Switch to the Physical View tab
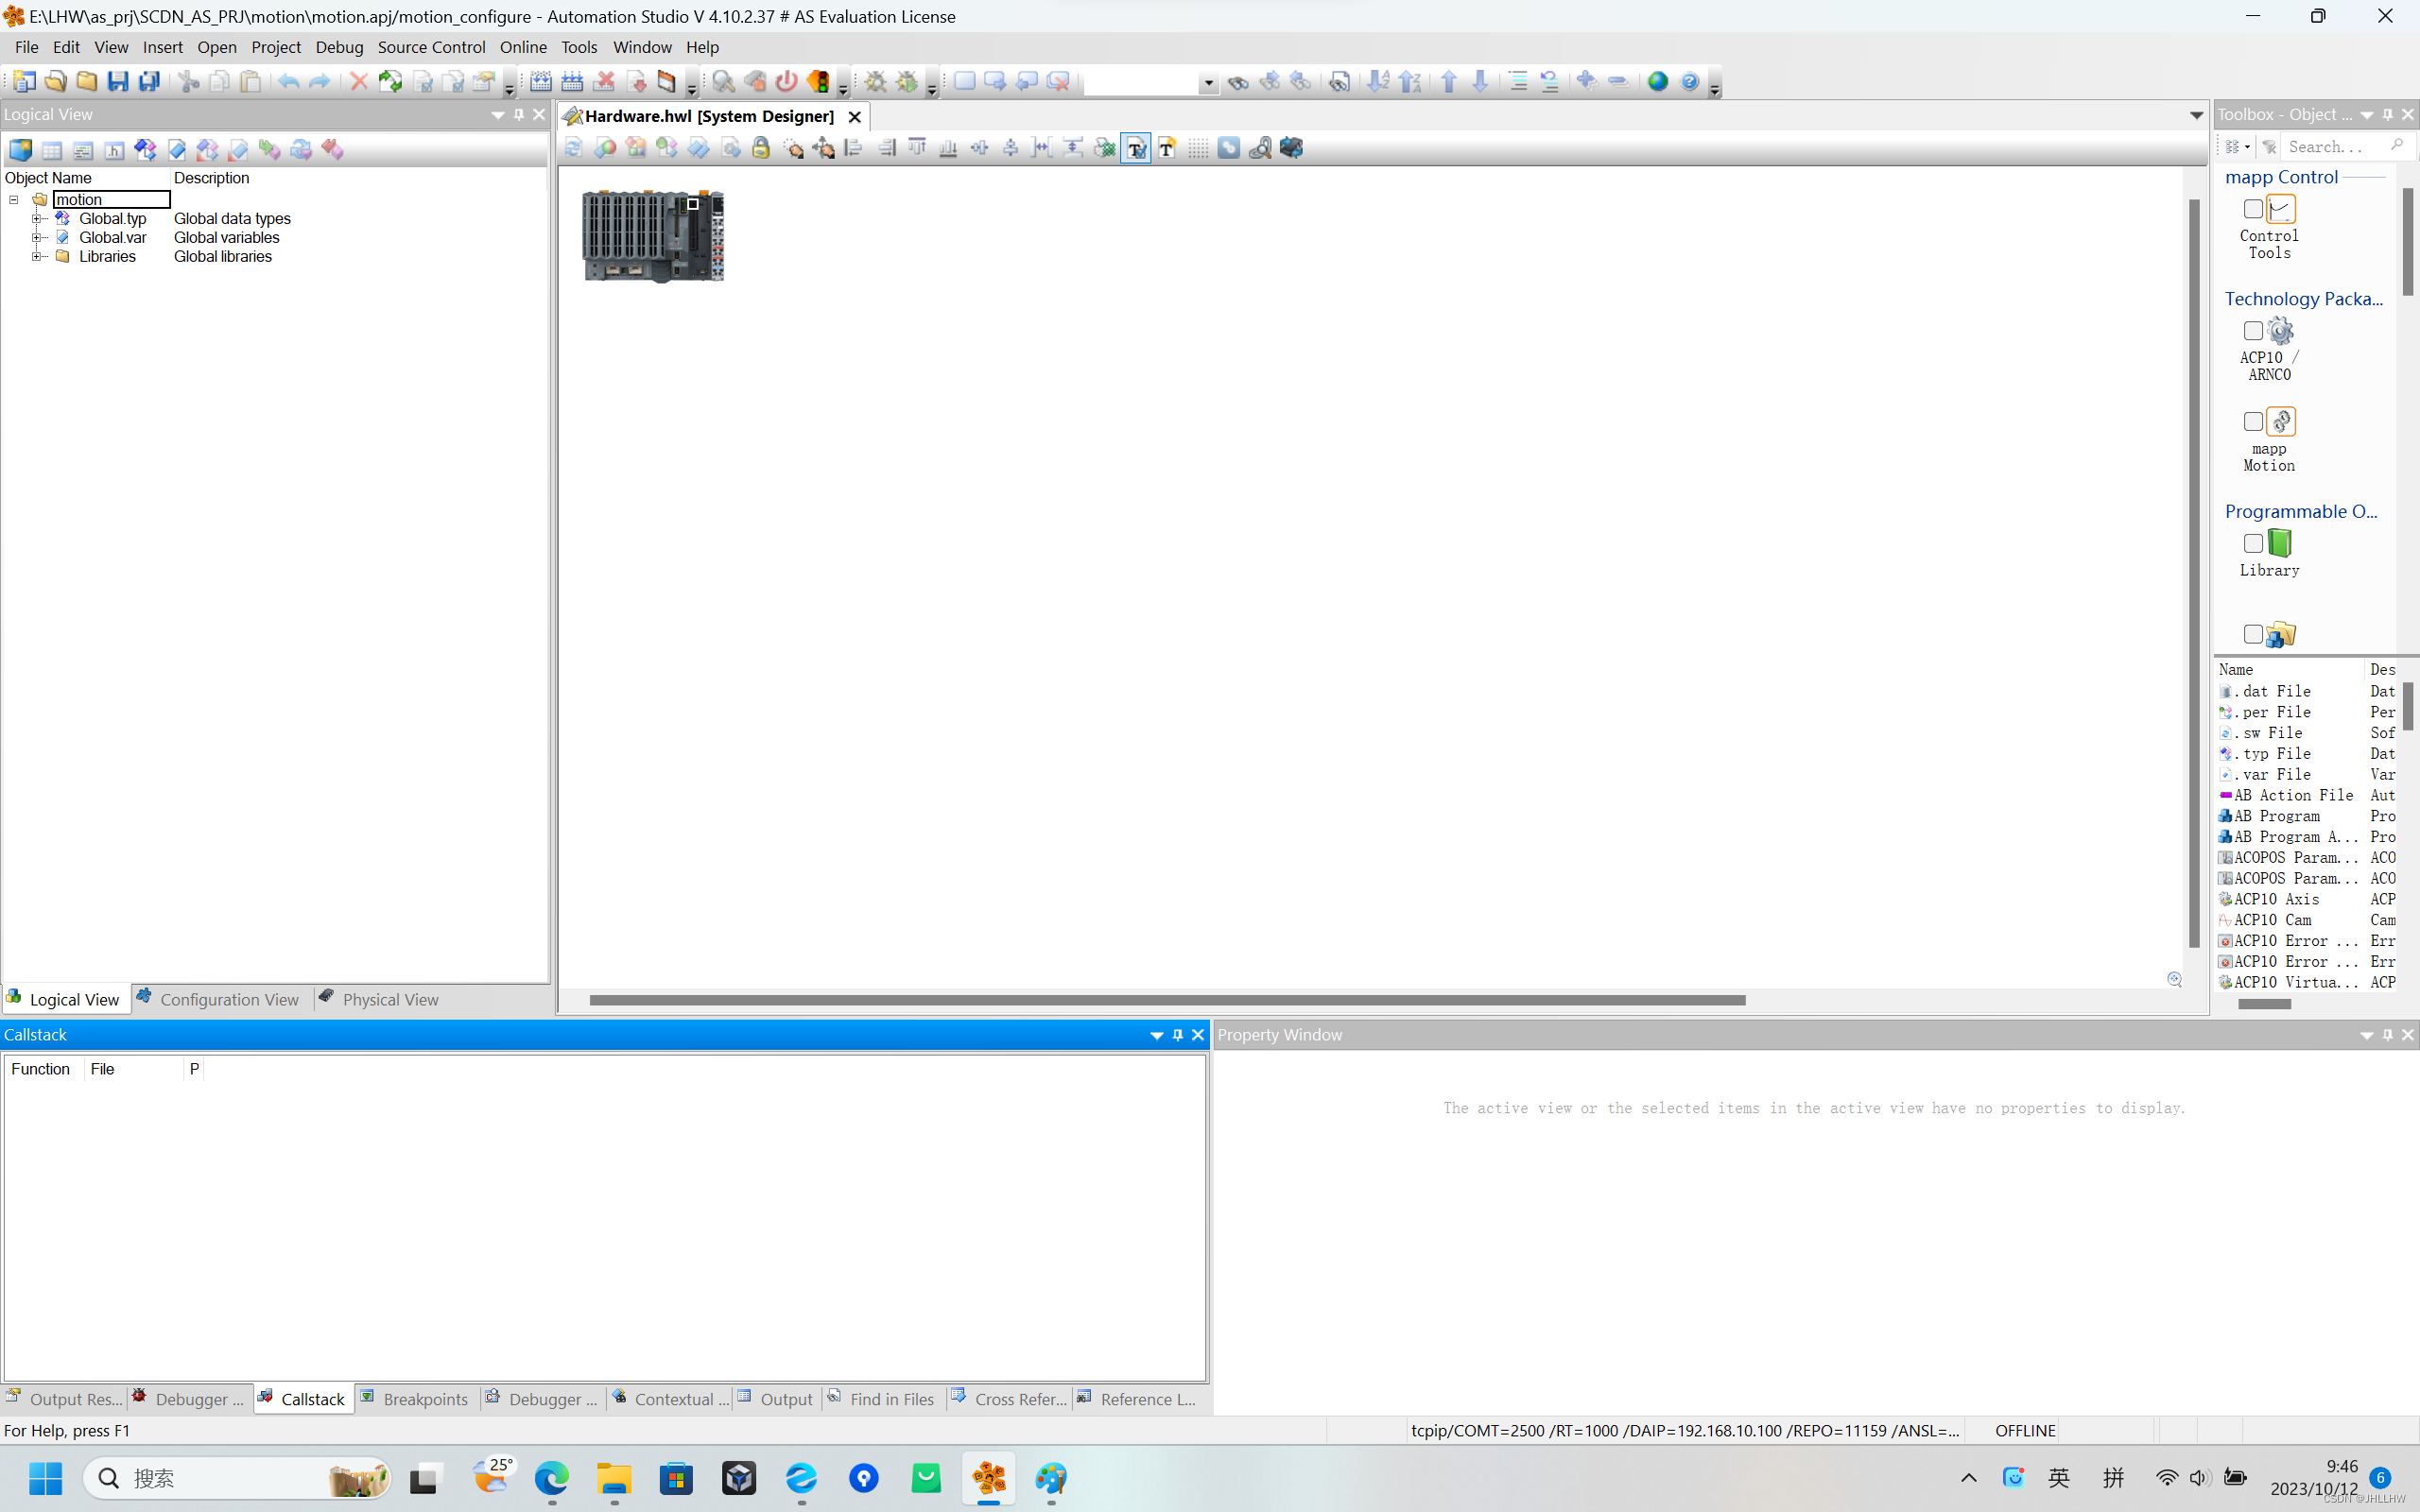The image size is (2420, 1512). click(390, 999)
